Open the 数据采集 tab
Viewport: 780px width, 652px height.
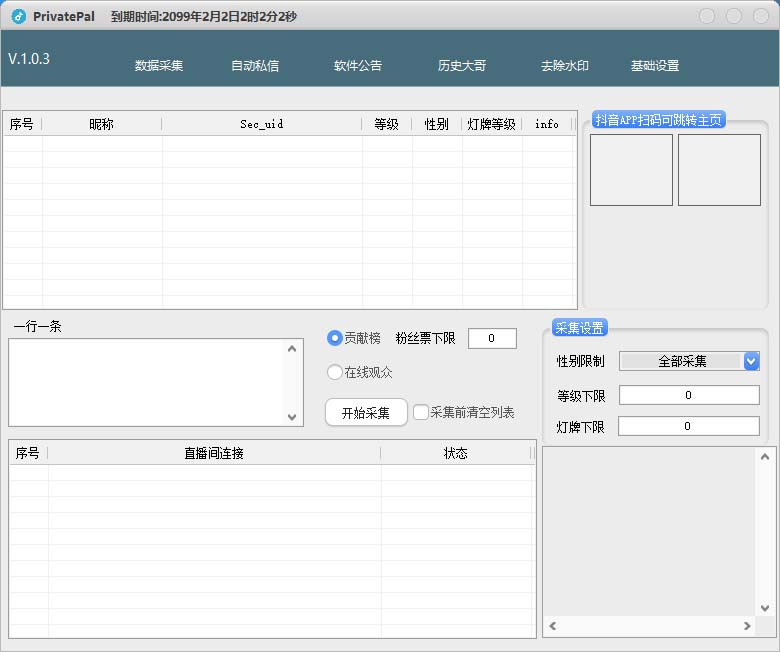(159, 66)
